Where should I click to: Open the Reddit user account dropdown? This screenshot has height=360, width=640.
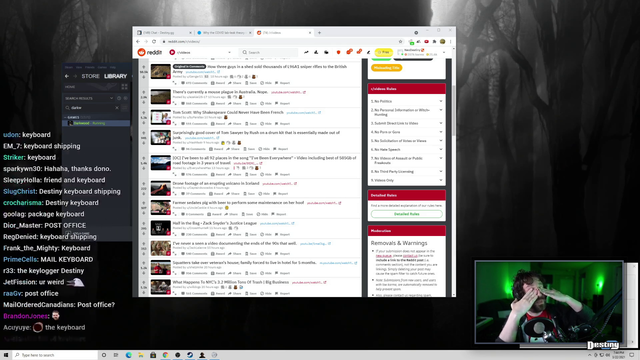(422, 52)
